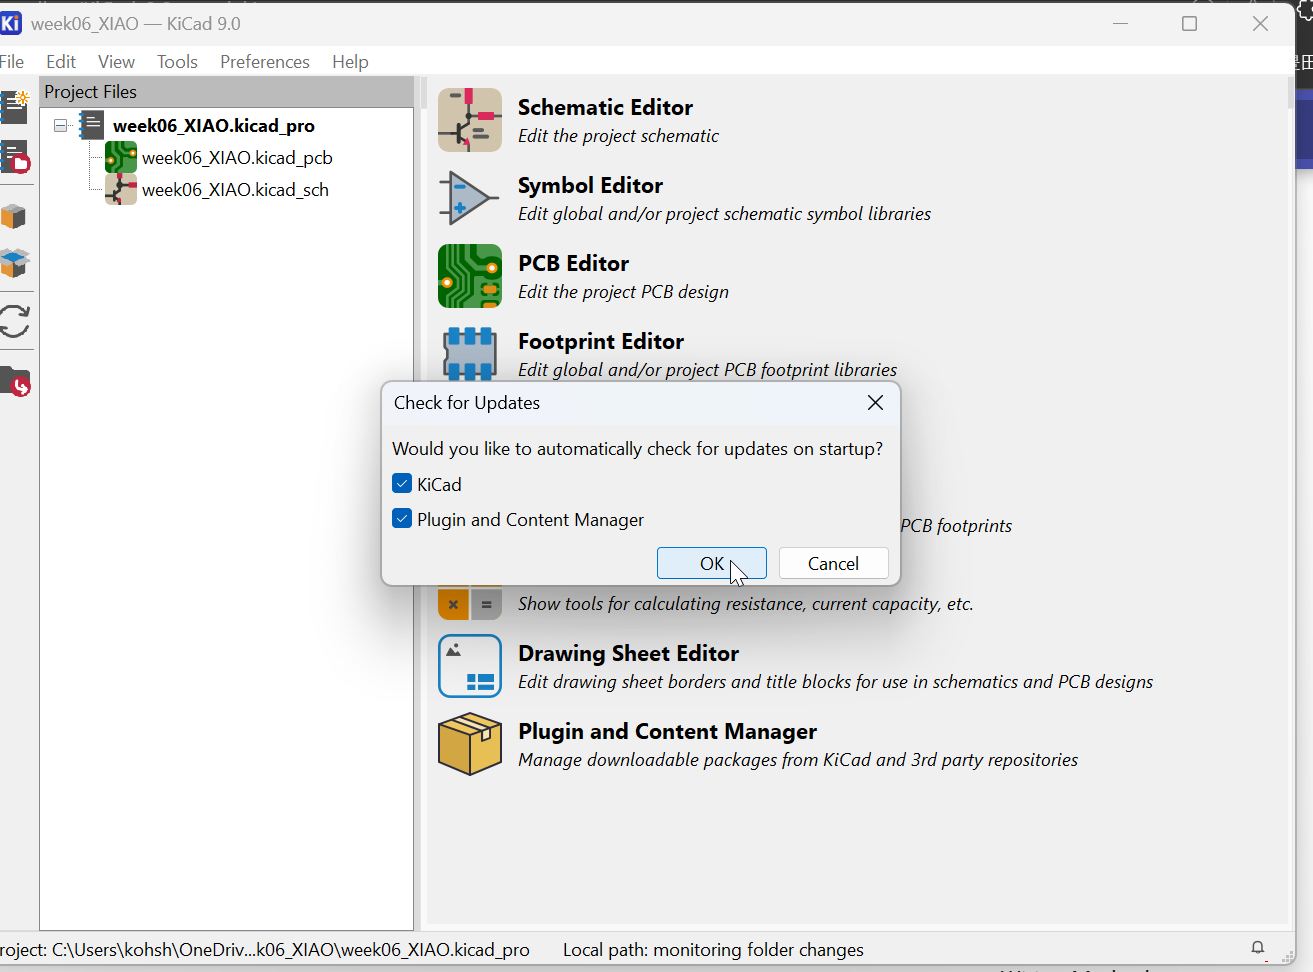
Task: Click the Open Project toolbar icon
Action: tap(15, 158)
